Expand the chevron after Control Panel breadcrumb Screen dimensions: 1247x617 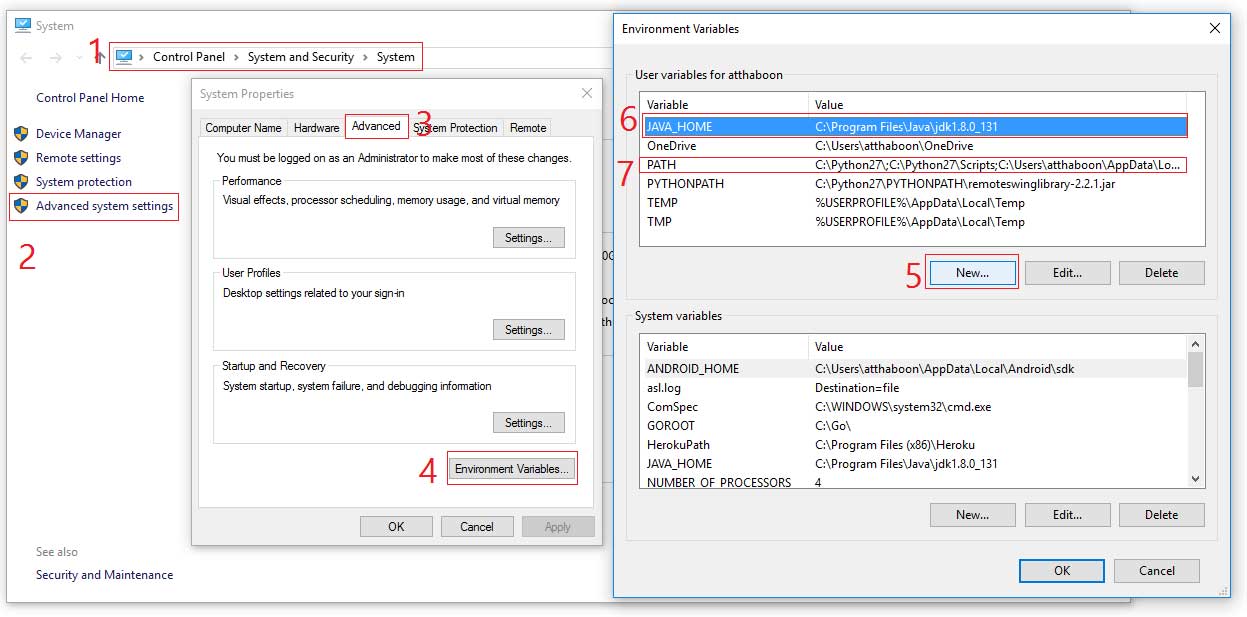click(237, 57)
